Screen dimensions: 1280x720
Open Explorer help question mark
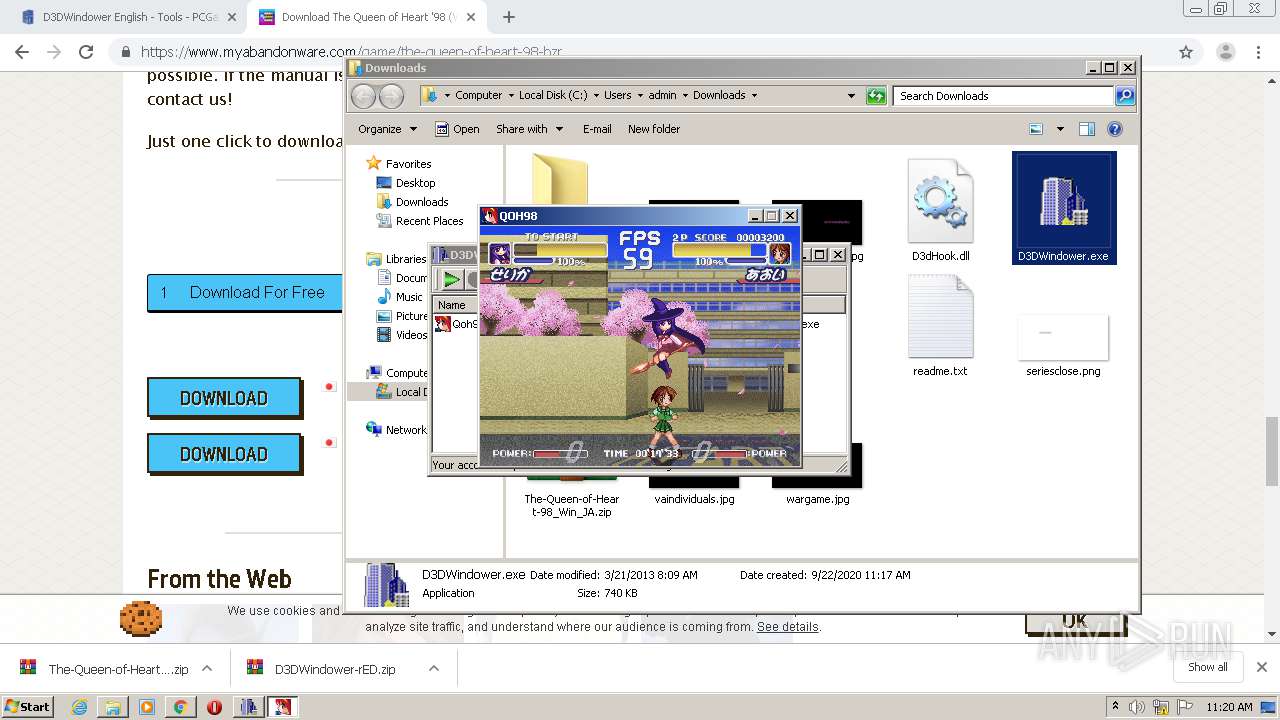1115,129
